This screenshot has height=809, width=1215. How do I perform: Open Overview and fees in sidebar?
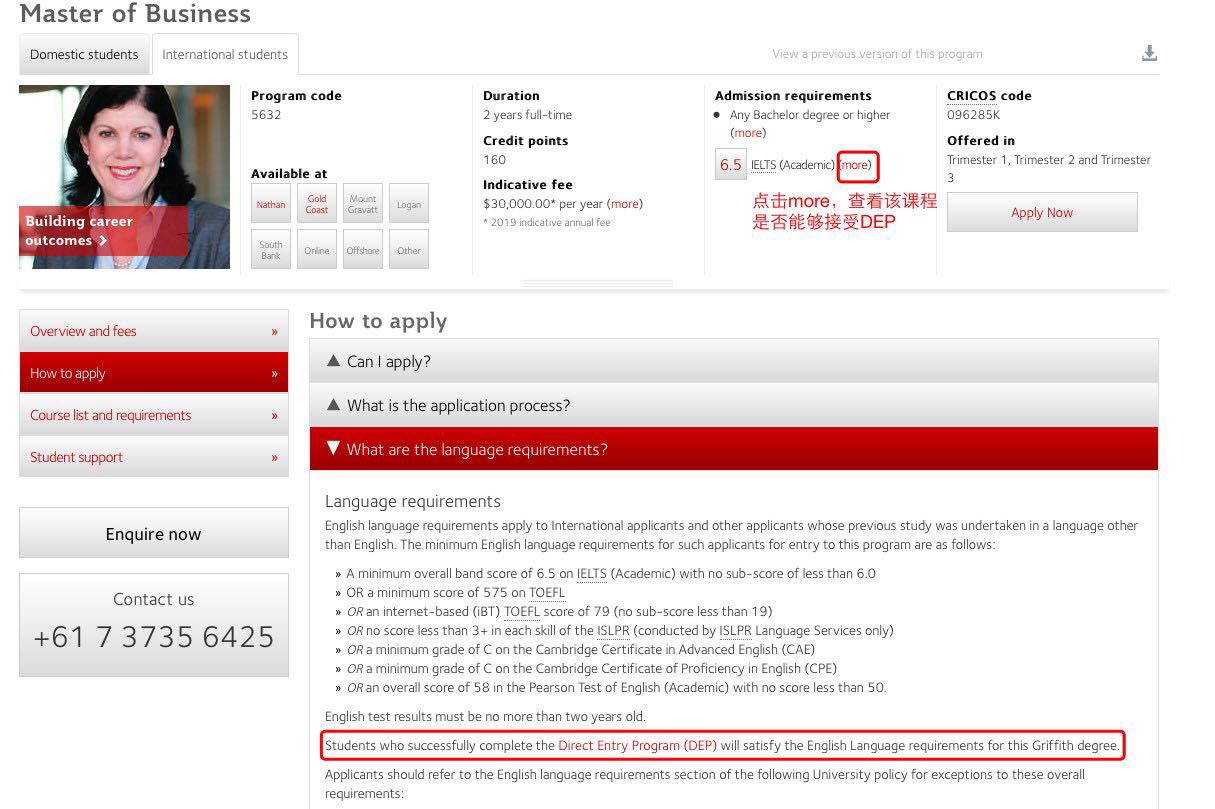[153, 331]
